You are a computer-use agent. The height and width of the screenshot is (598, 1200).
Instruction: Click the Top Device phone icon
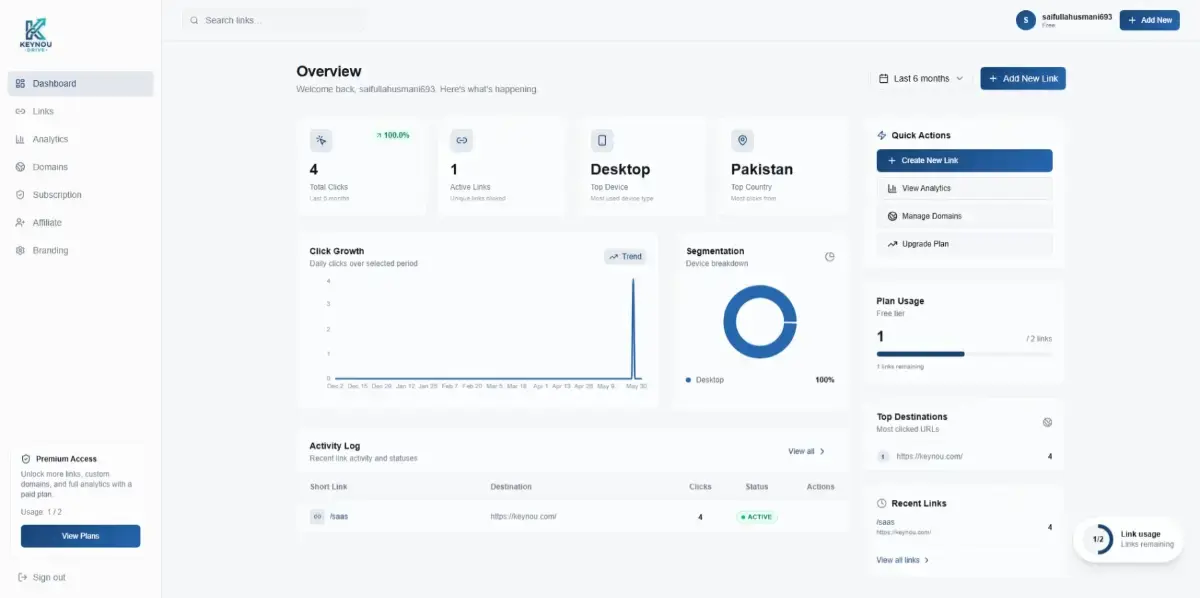coord(601,140)
